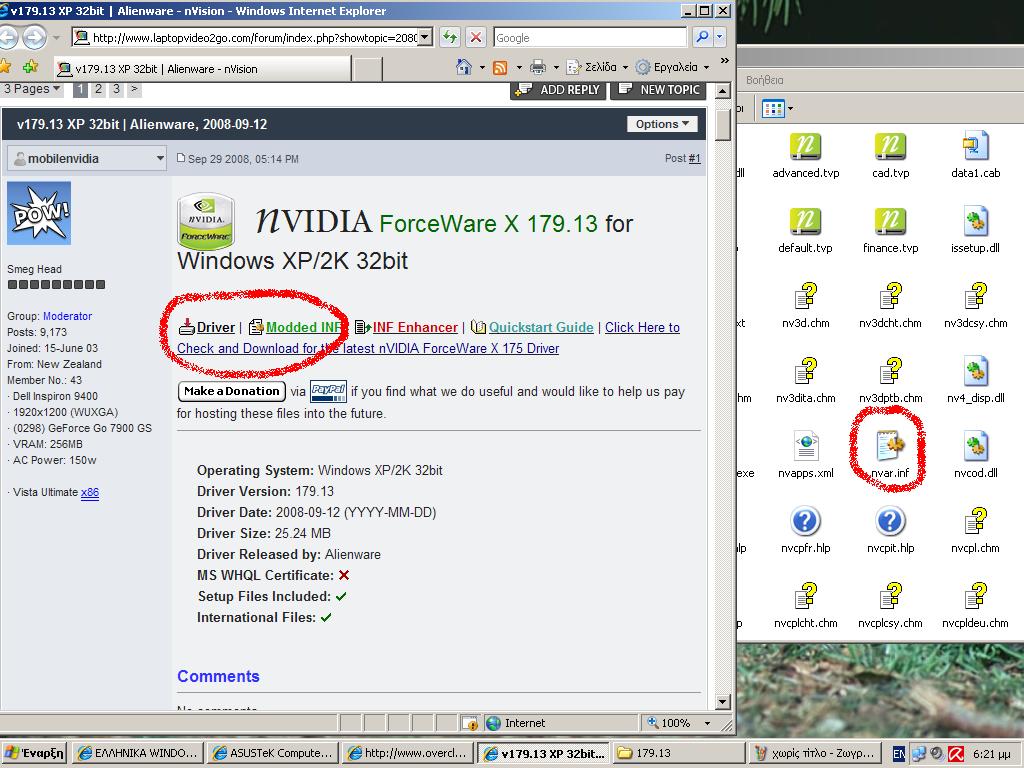The width and height of the screenshot is (1024, 768).
Task: Go forward with the IE Forward arrow
Action: click(x=35, y=37)
